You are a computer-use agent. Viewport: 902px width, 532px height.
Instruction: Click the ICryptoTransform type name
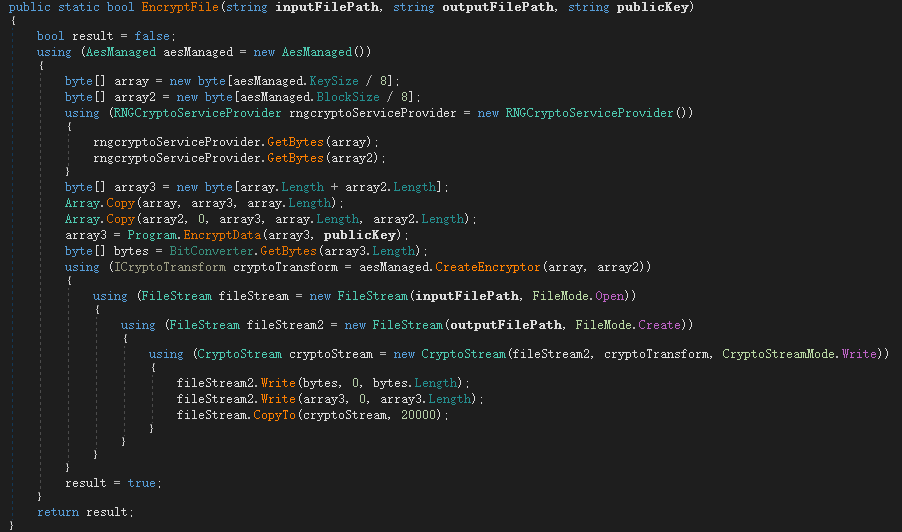click(170, 268)
